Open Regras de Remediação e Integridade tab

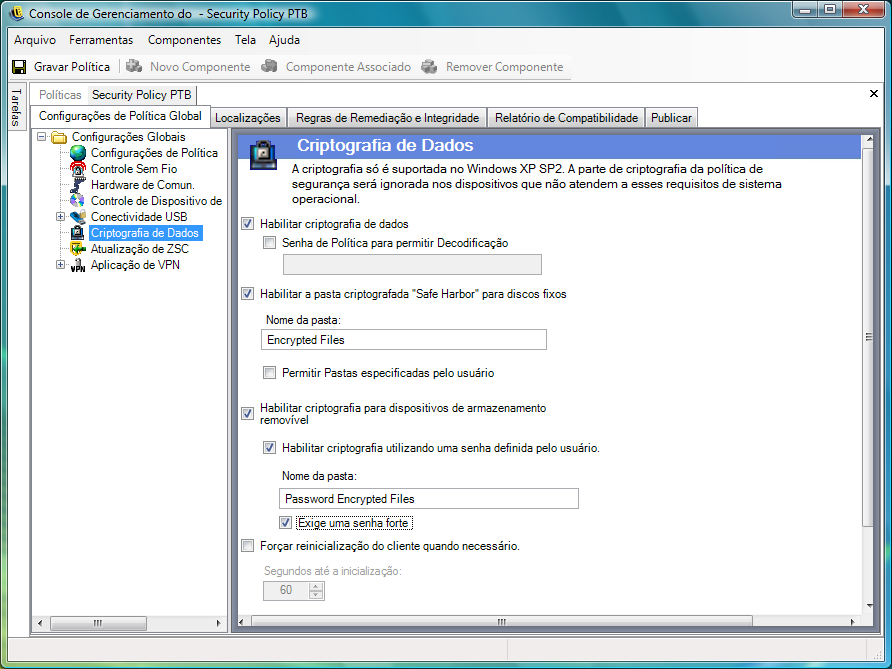pos(387,118)
